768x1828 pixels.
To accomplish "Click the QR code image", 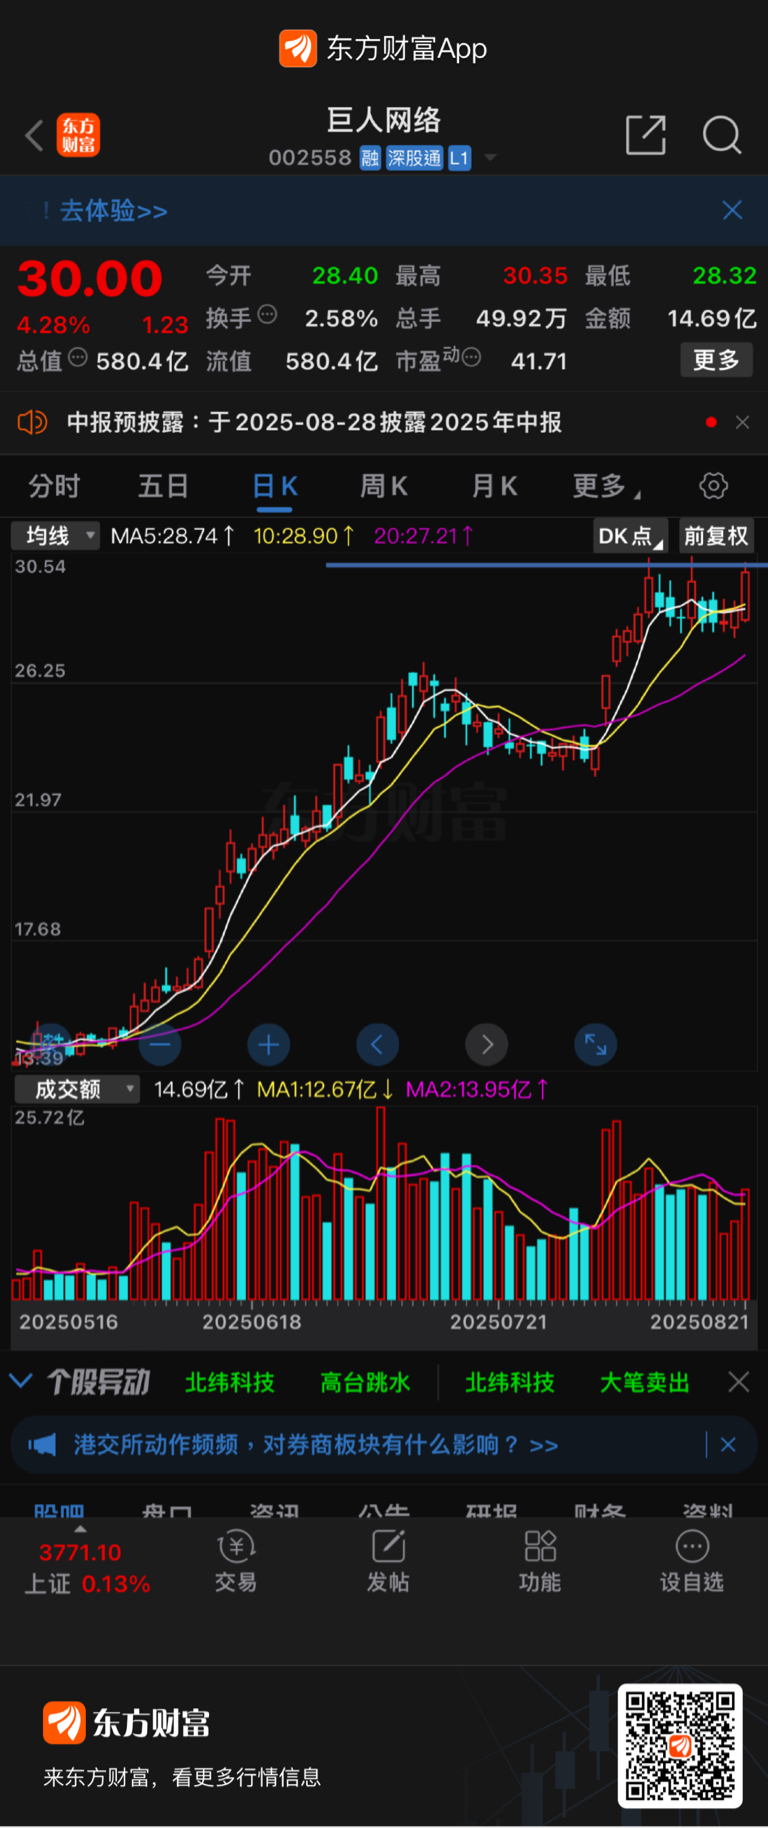I will click(x=680, y=1746).
